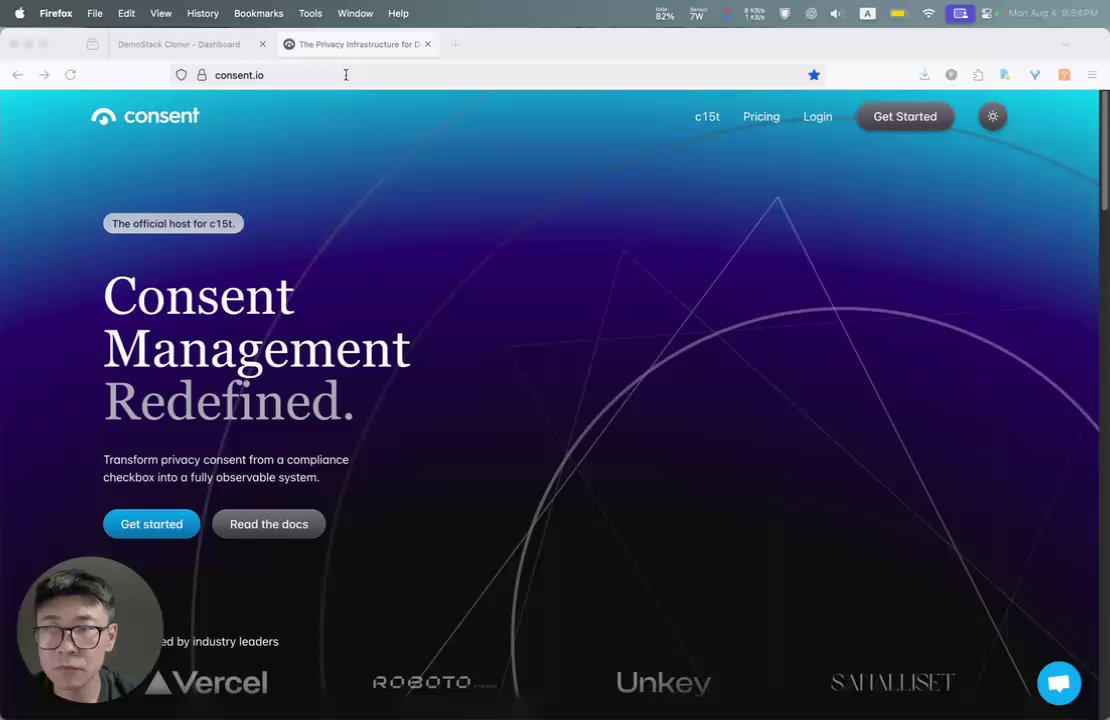Open Control Center from menu bar
Viewport: 1110px width, 720px height.
click(988, 13)
